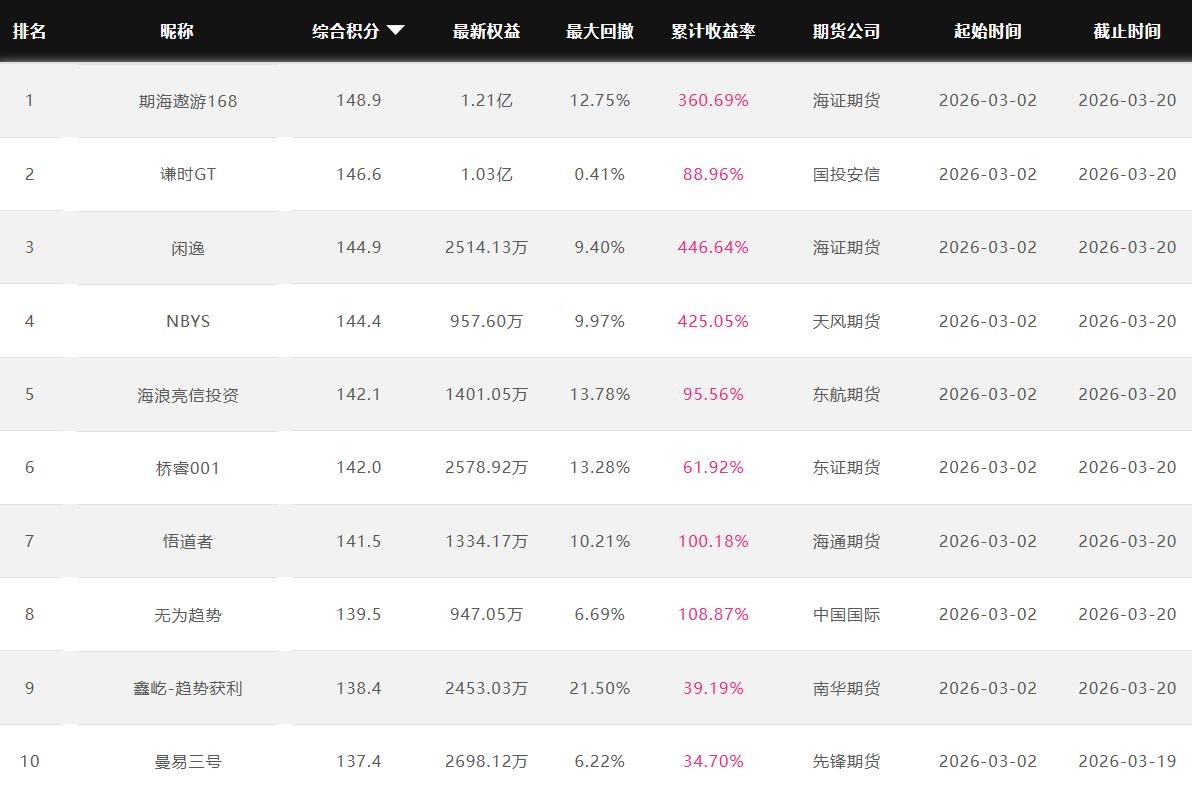The width and height of the screenshot is (1192, 795).
Task: Click the 起始时间 column header
Action: [x=987, y=31]
